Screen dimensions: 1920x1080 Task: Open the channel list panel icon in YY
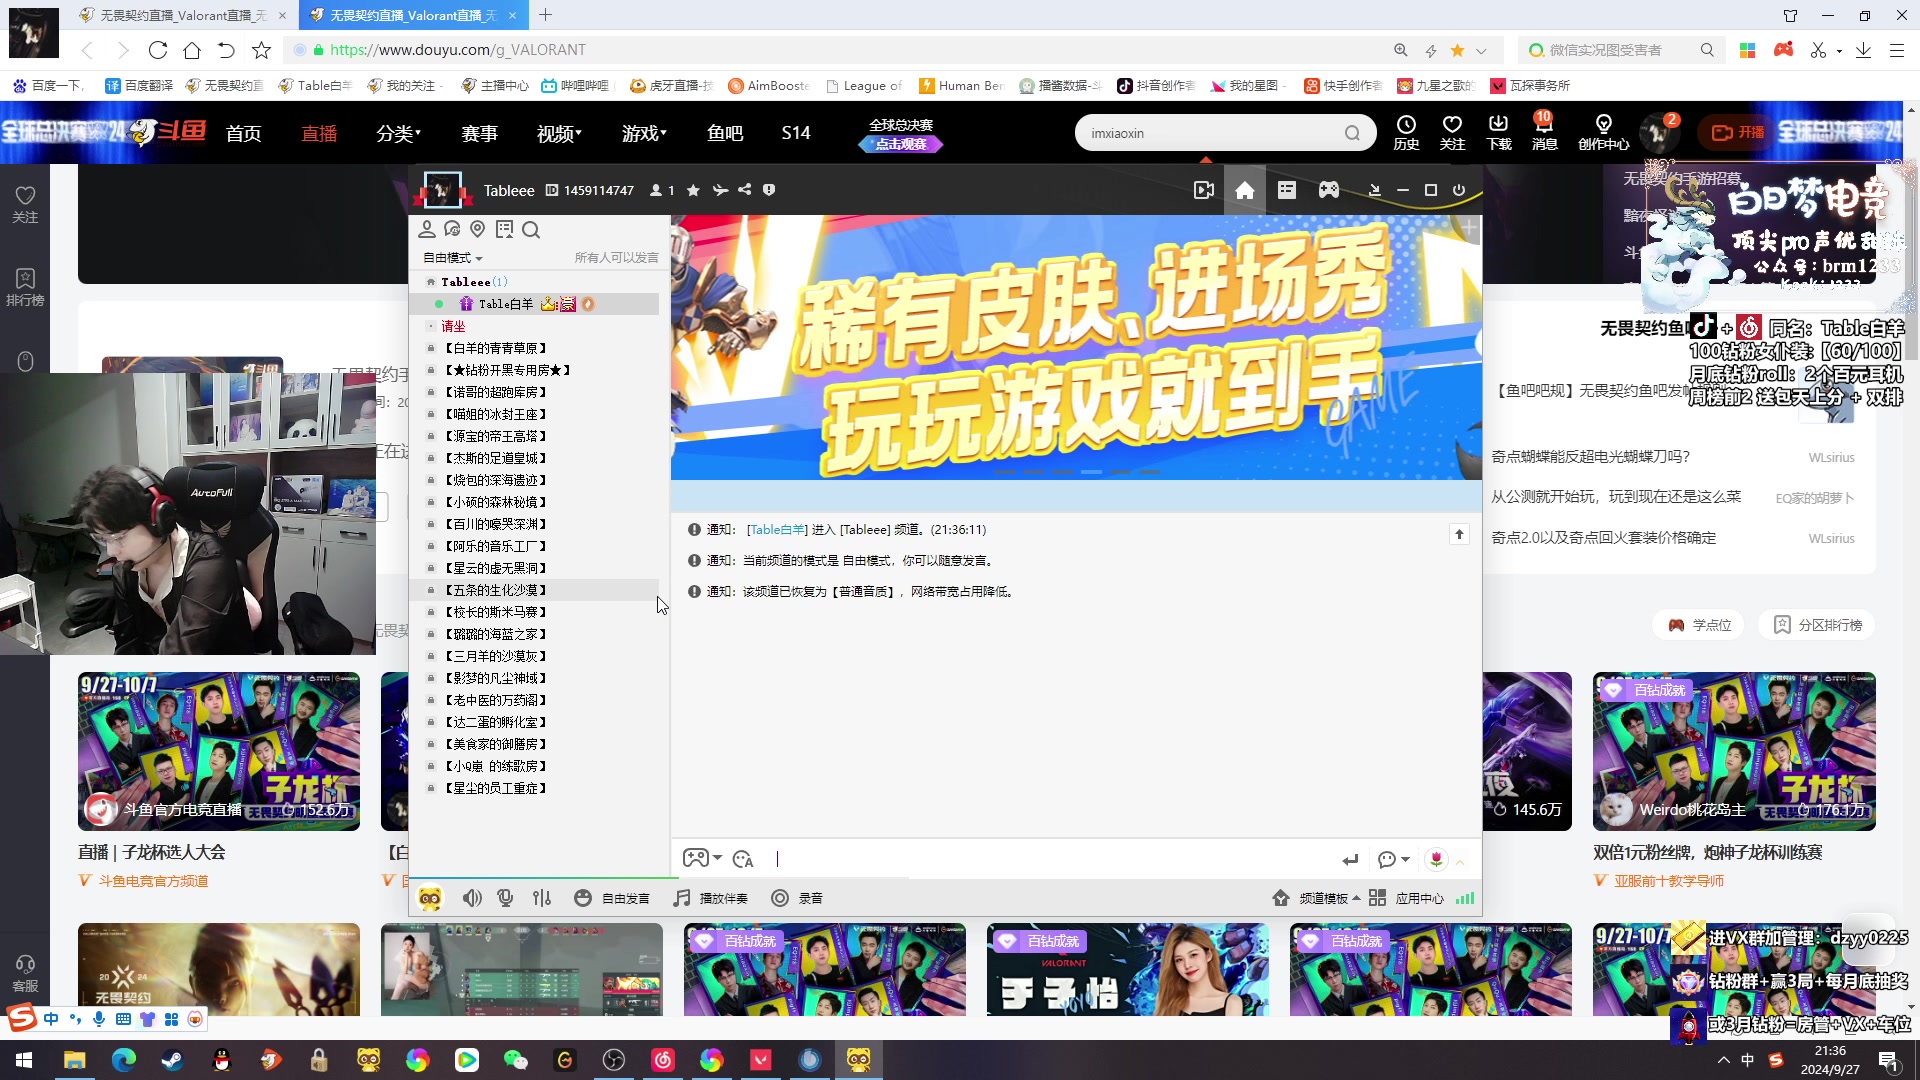[1287, 190]
